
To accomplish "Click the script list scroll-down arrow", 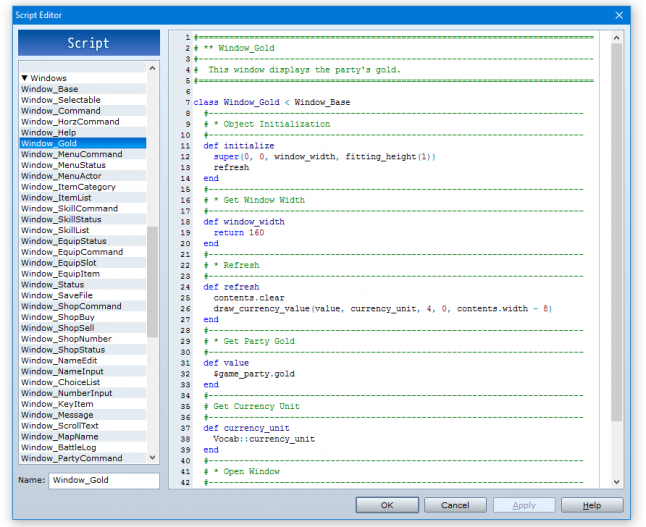I will 153,457.
